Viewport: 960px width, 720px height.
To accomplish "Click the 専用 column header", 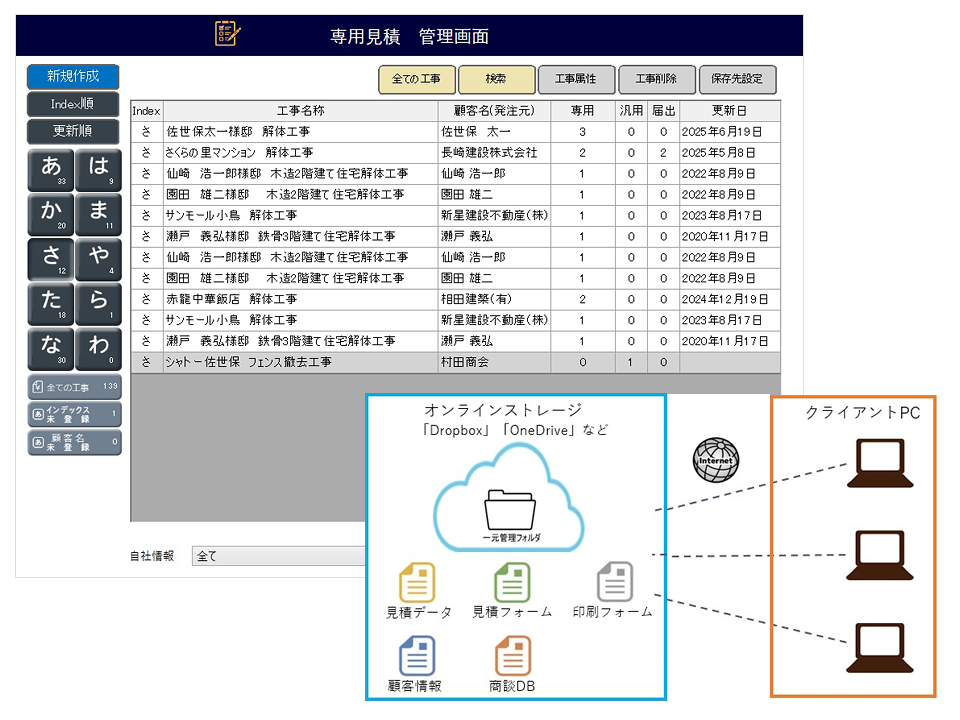I will pyautogui.click(x=583, y=111).
